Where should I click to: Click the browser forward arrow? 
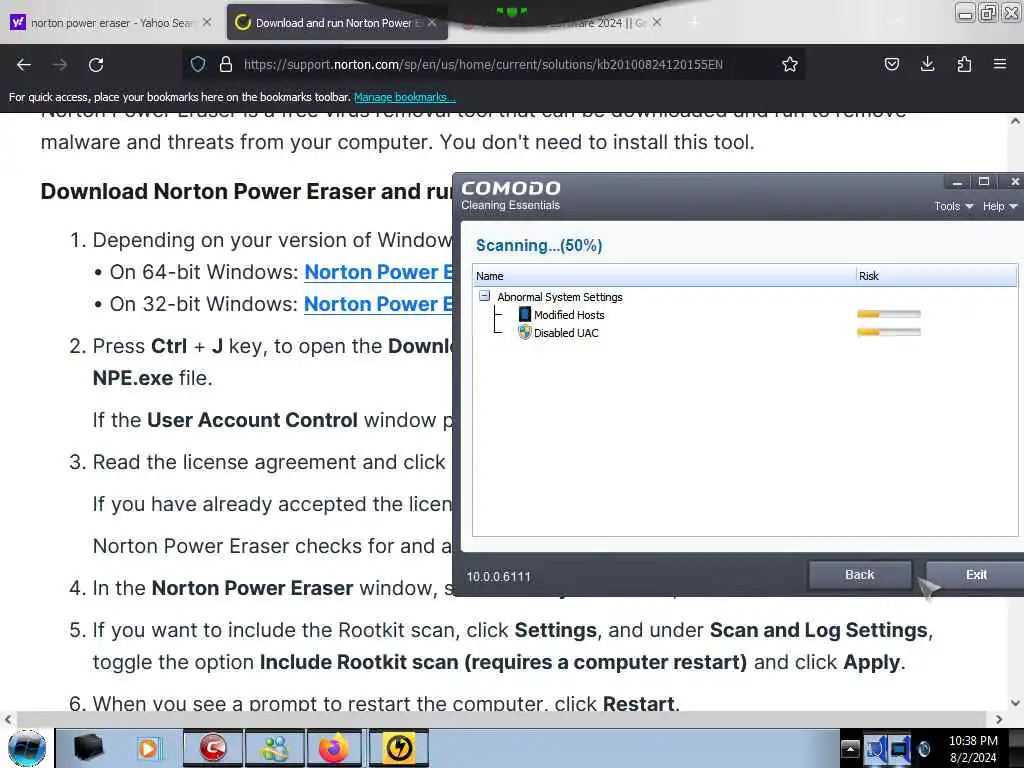pos(60,64)
